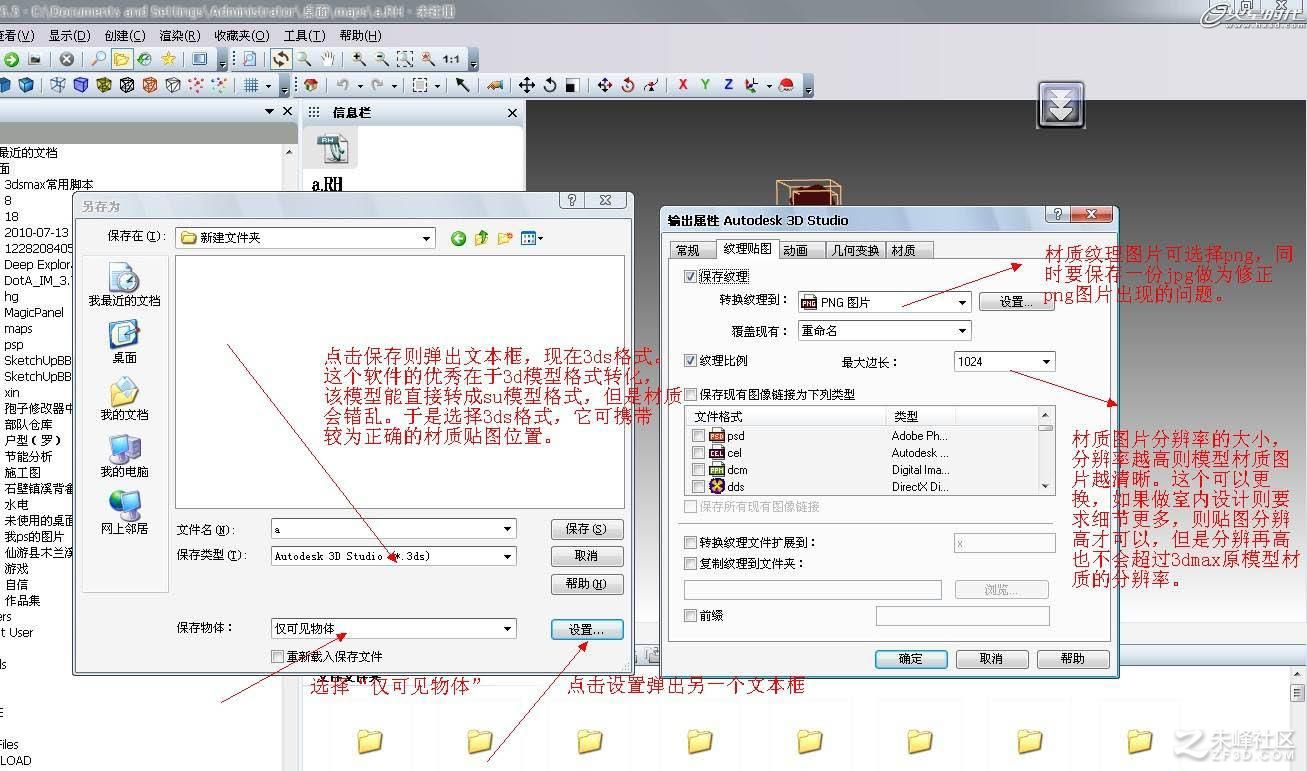Click the solid blue shaded cube icon
The height and width of the screenshot is (771, 1307).
tap(26, 86)
